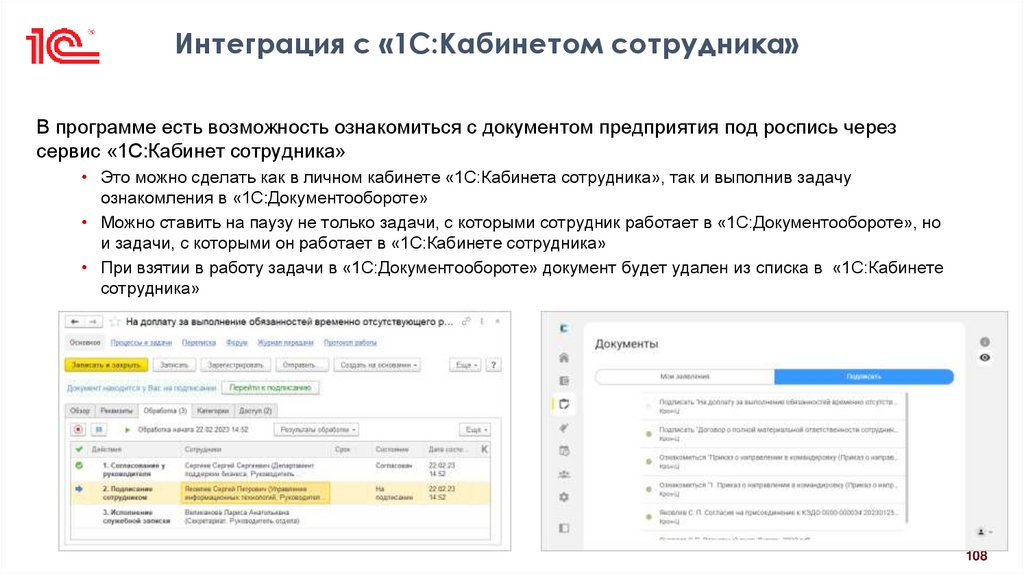The height and width of the screenshot is (574, 1024).
Task: Click the green play processing icon
Action: (127, 430)
